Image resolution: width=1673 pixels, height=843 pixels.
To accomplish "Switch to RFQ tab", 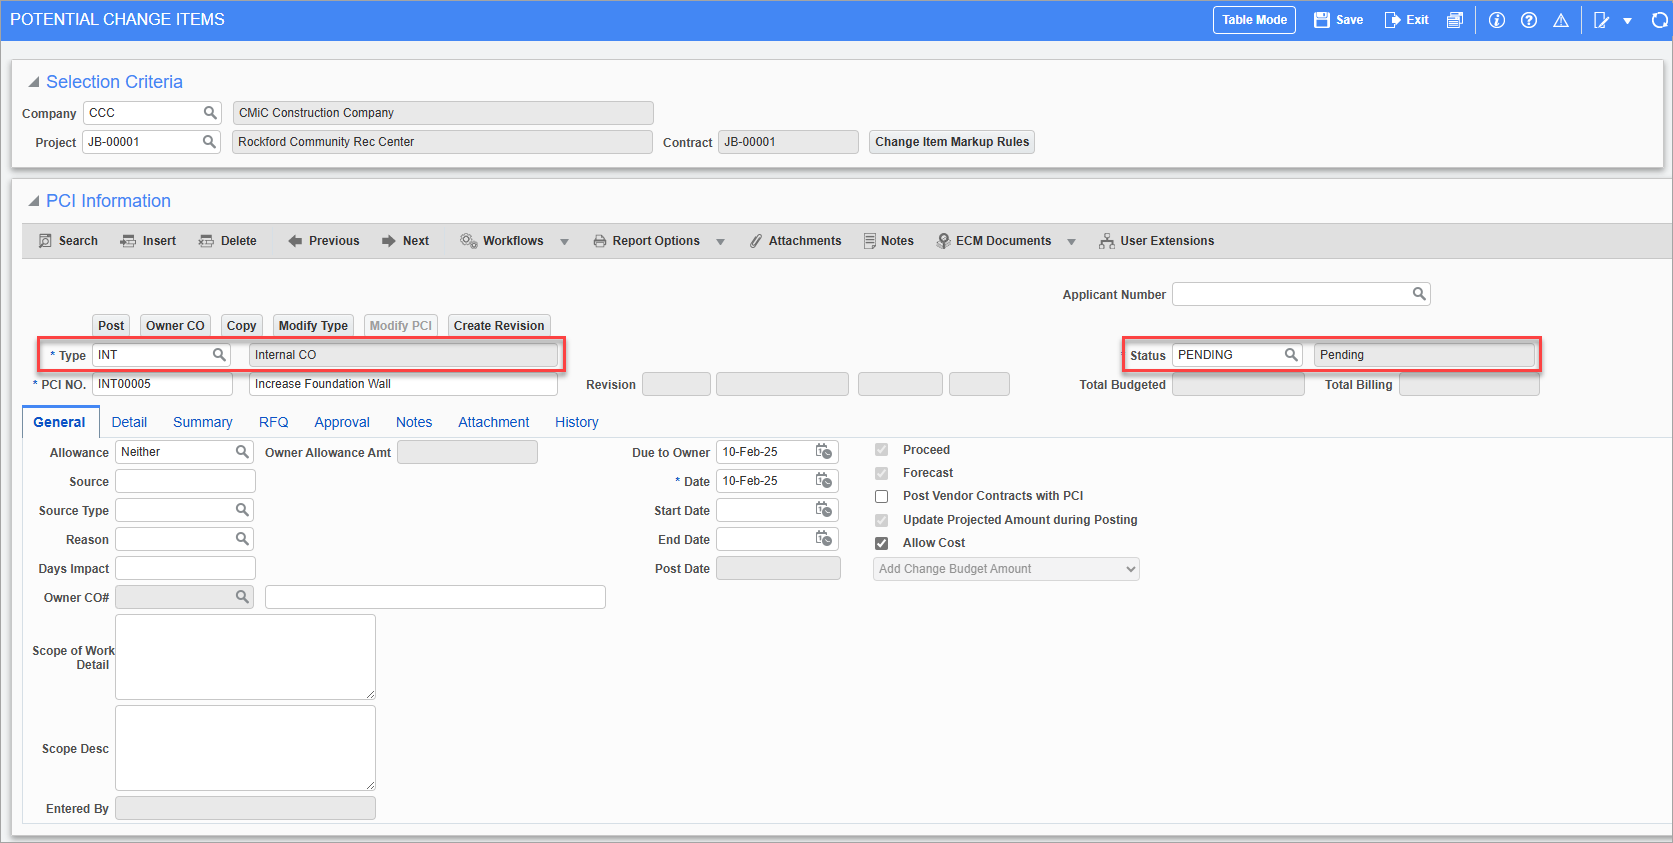I will (273, 422).
